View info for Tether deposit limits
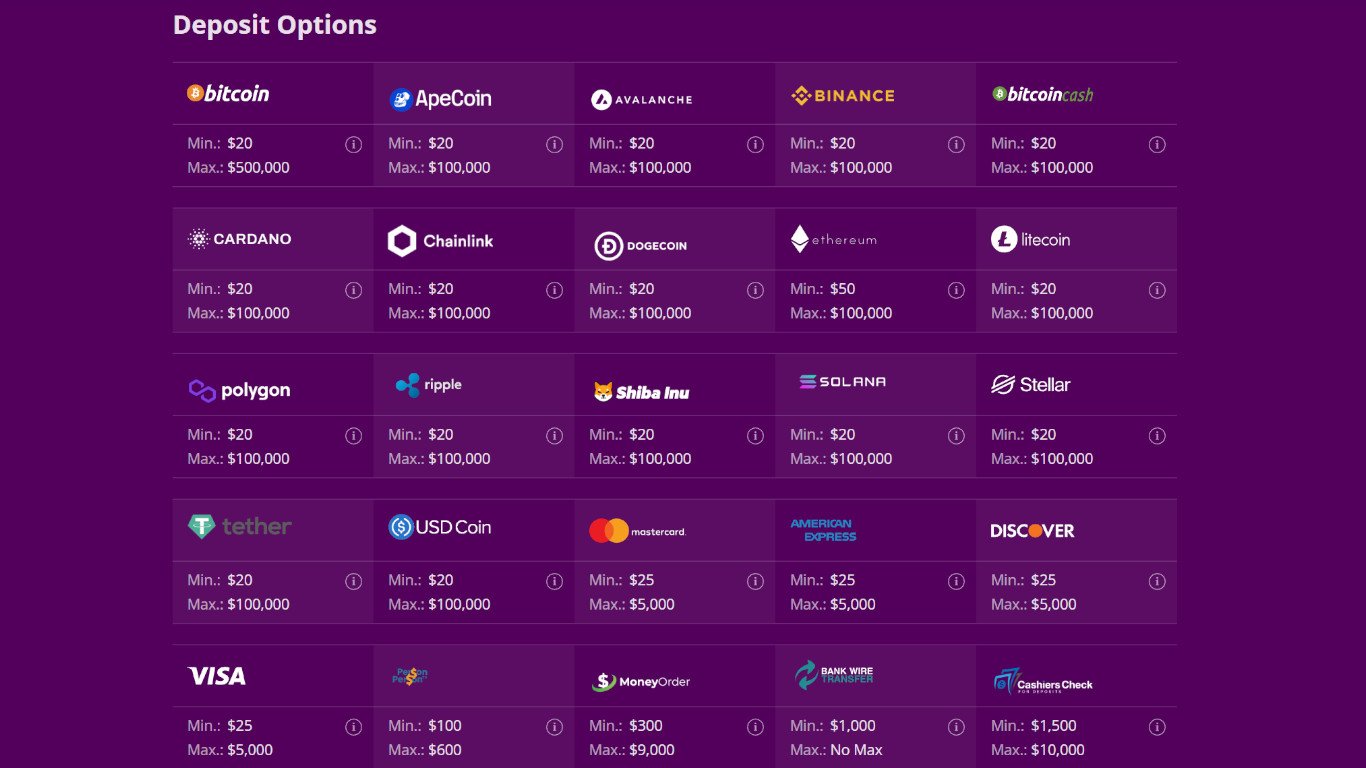The height and width of the screenshot is (768, 1366). click(x=353, y=581)
